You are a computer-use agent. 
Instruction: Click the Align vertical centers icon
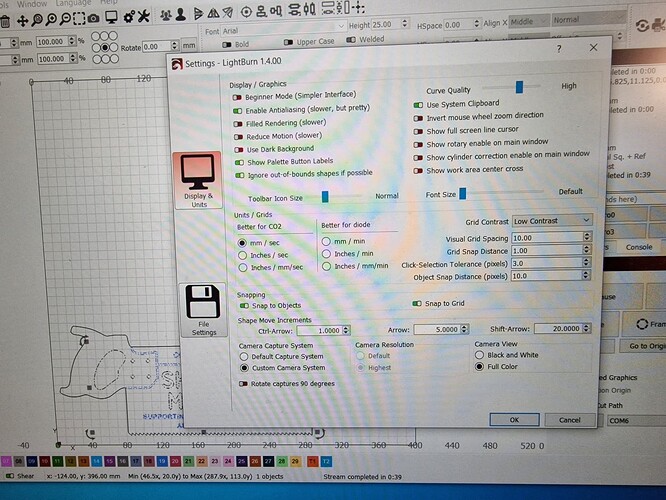(x=309, y=9)
